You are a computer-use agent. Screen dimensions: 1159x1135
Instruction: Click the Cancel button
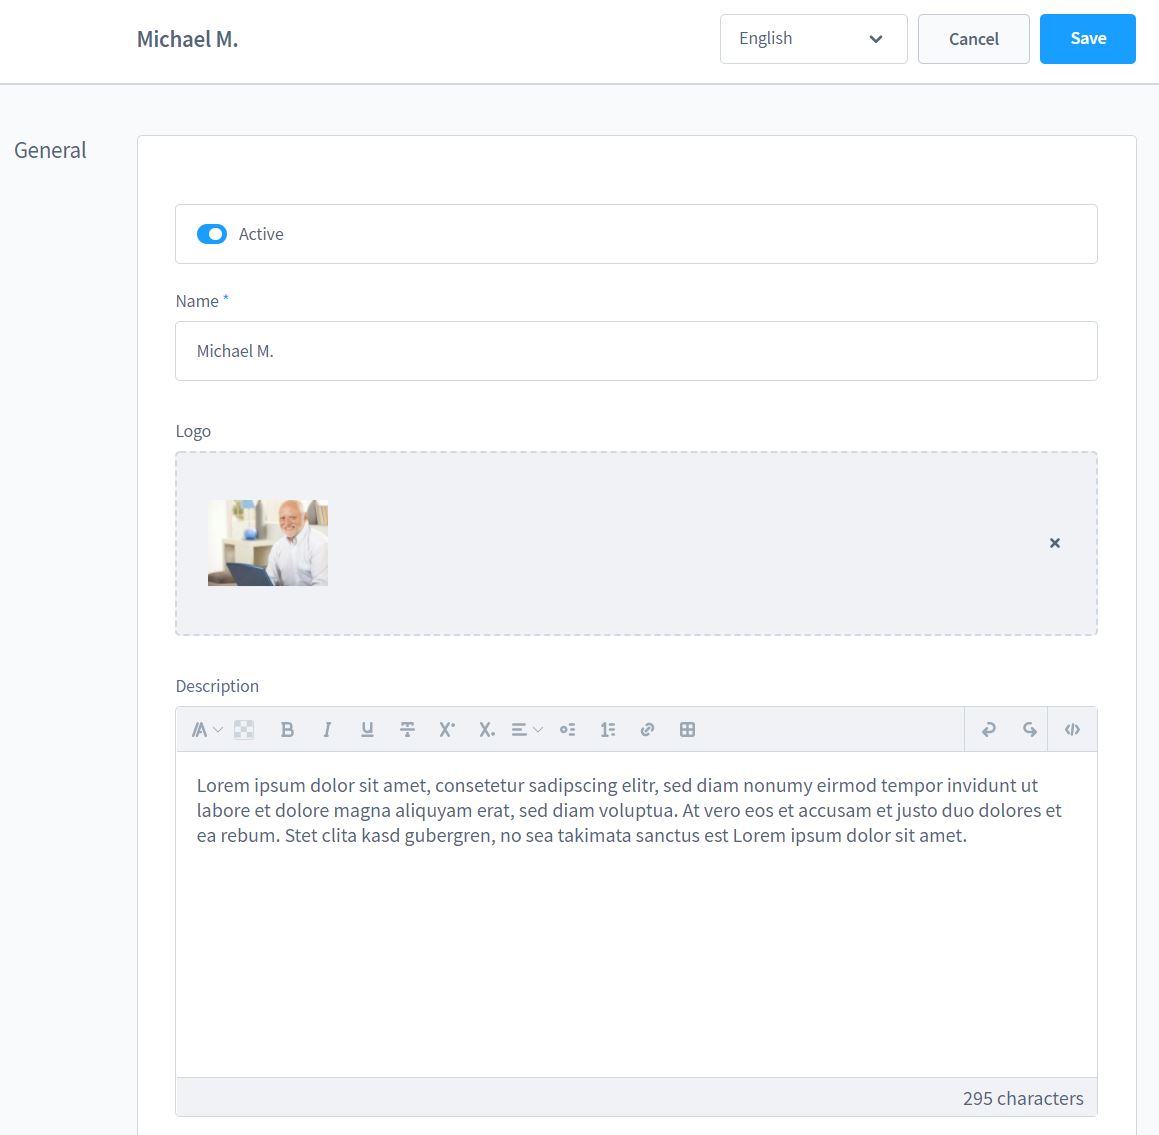[973, 39]
